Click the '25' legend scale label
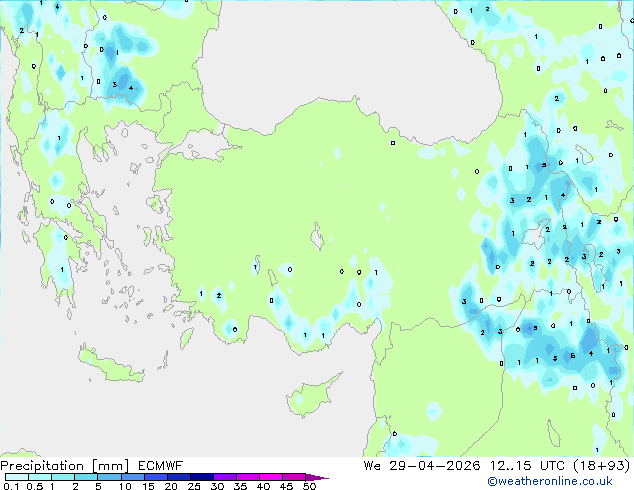The image size is (634, 490). (x=194, y=486)
